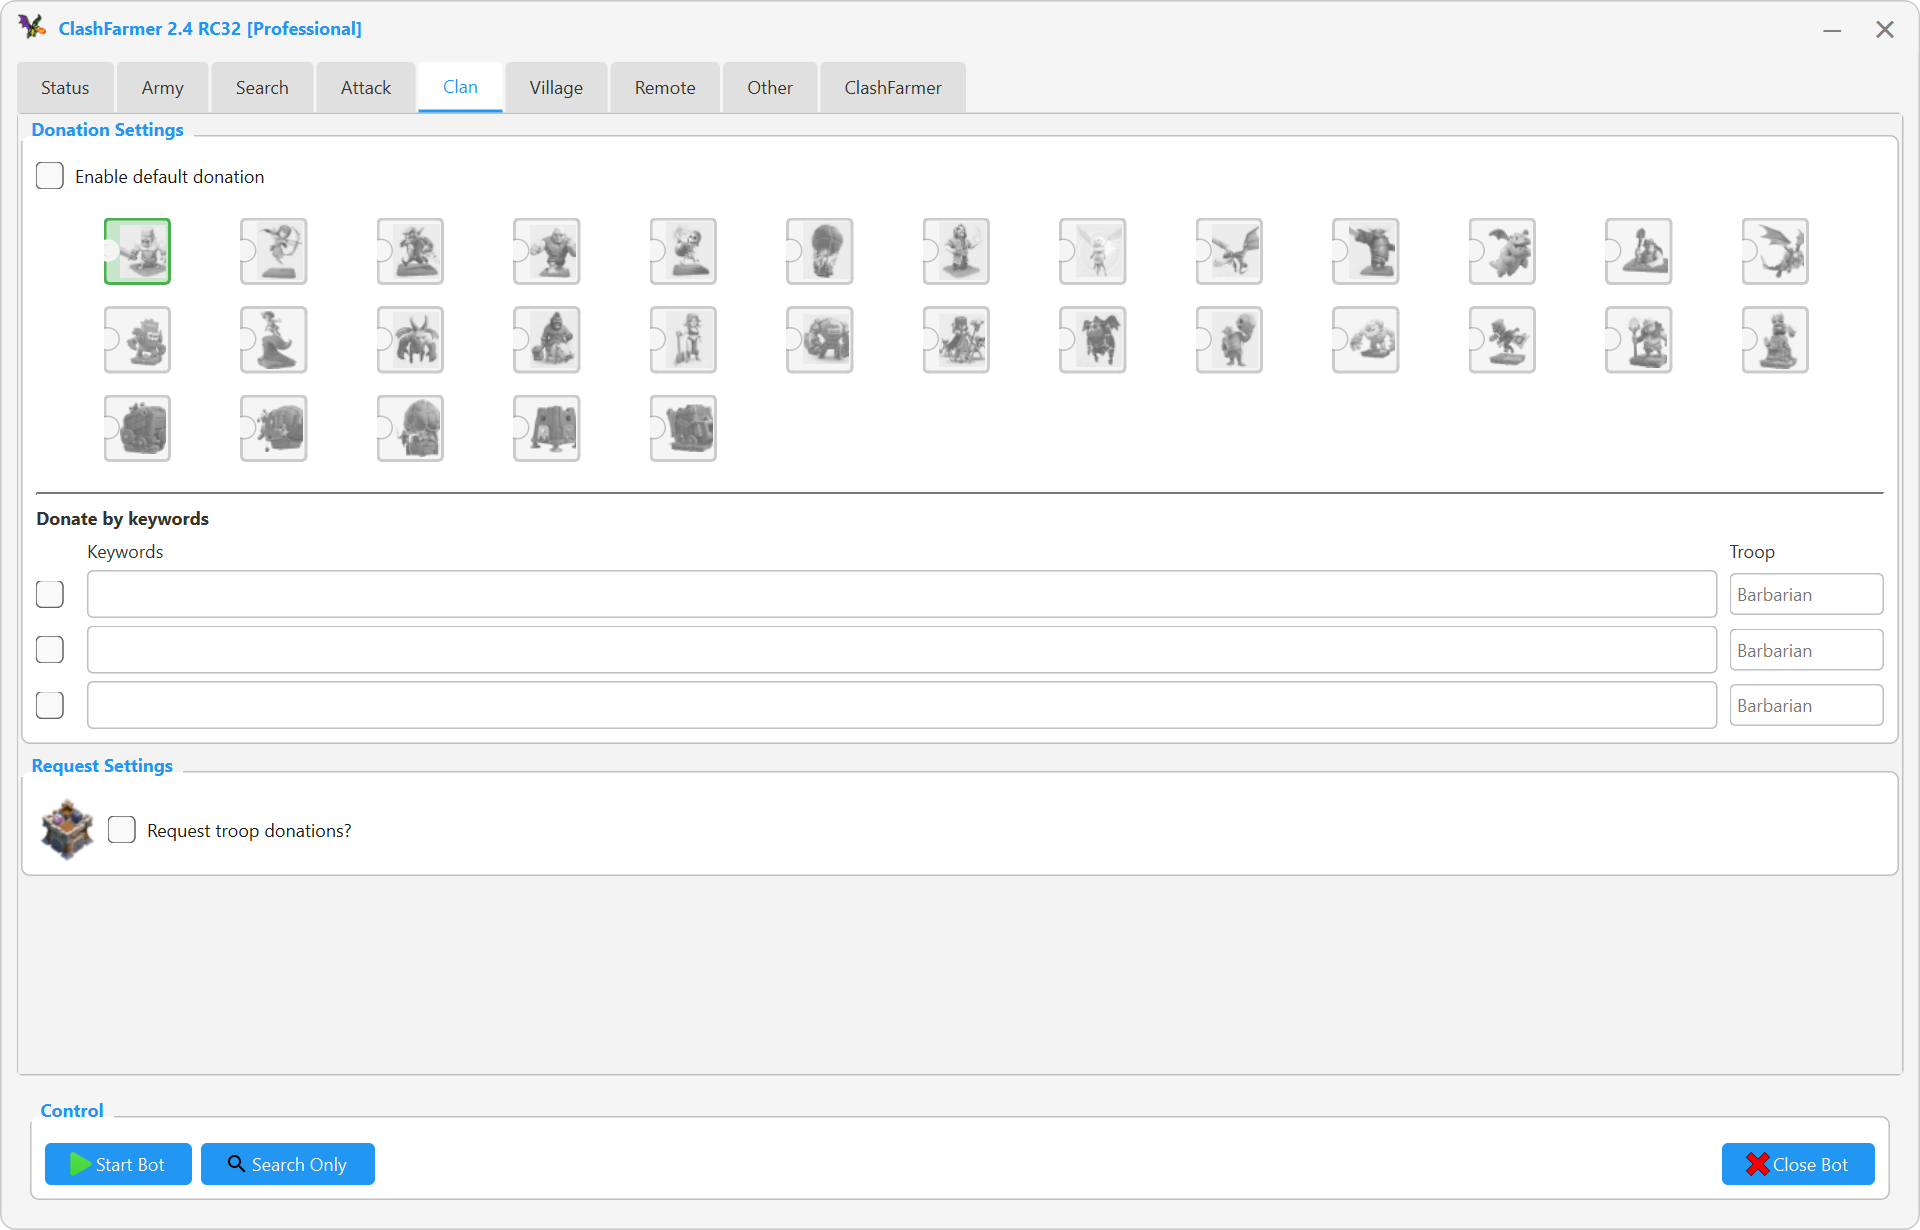The width and height of the screenshot is (1920, 1230).
Task: Click the Close Bot button
Action: point(1798,1164)
